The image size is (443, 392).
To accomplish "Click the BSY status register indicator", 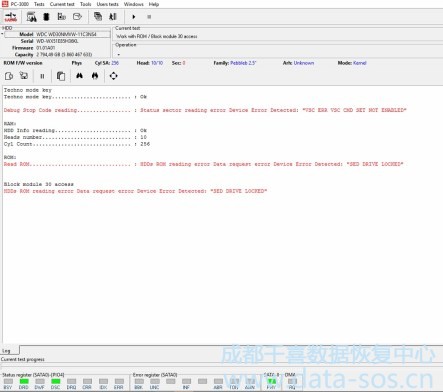I will coord(8,381).
